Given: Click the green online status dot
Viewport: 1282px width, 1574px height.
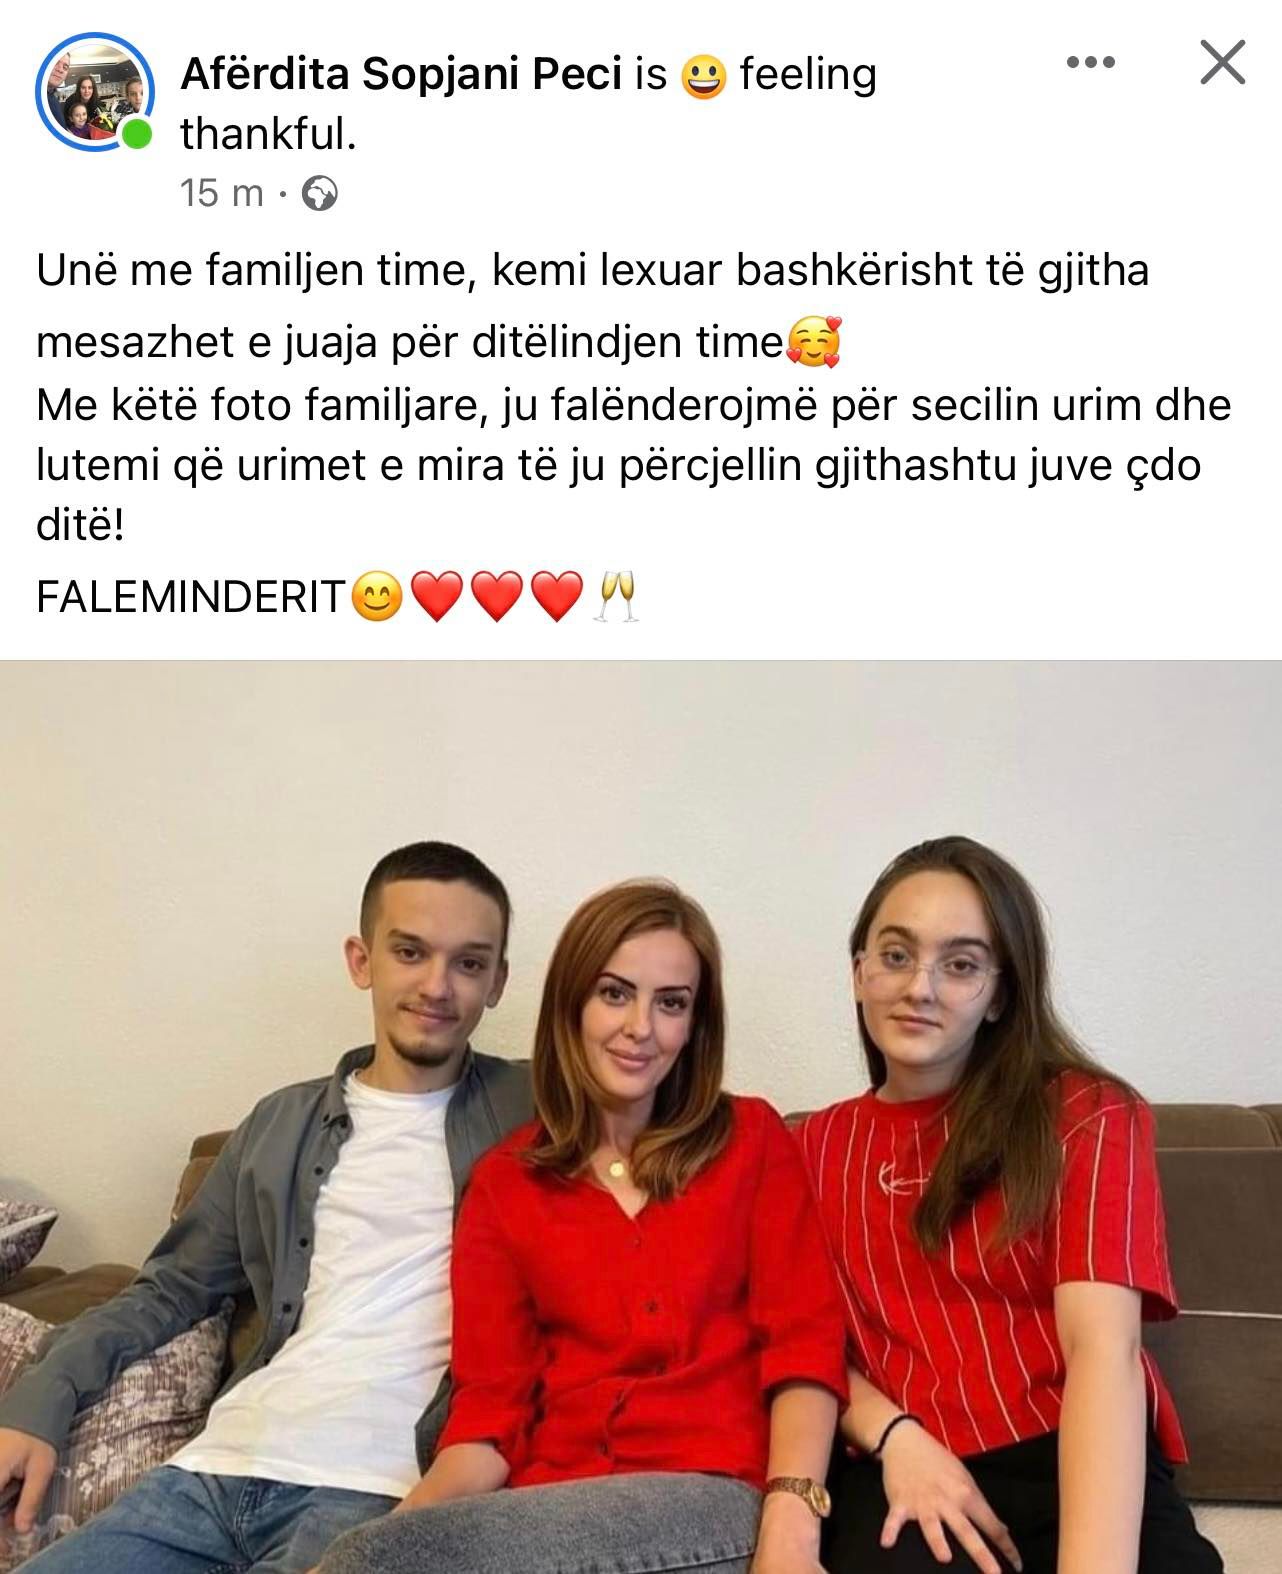Looking at the screenshot, I should click(x=136, y=134).
